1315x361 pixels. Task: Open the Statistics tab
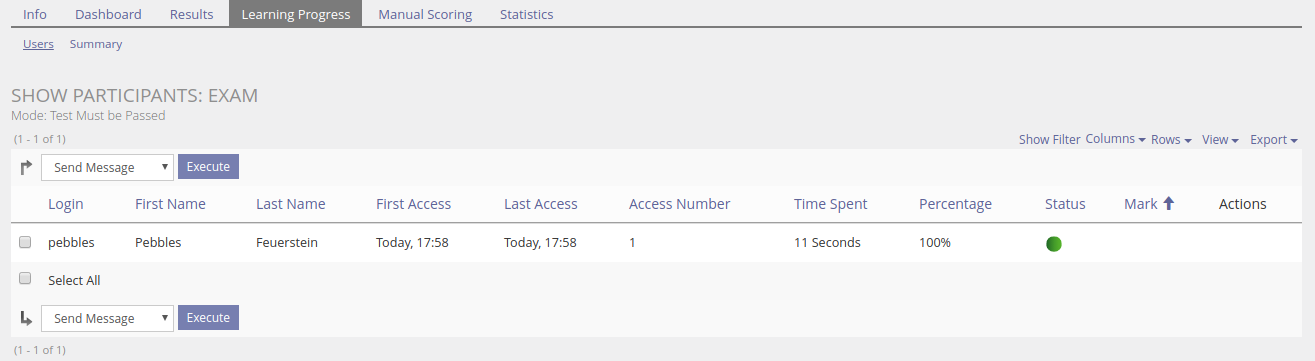[x=526, y=14]
